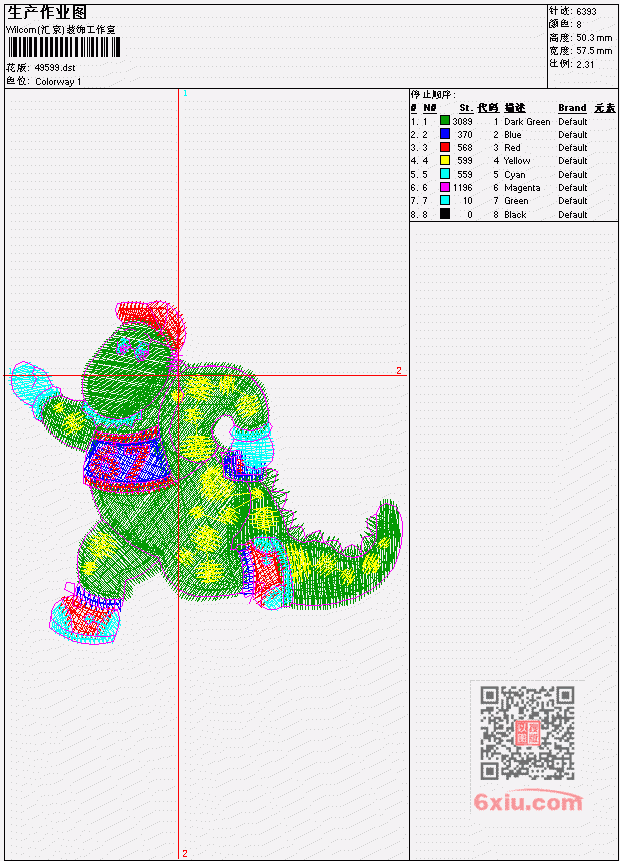Select stitch count '599' in the Yellow row

pos(465,161)
